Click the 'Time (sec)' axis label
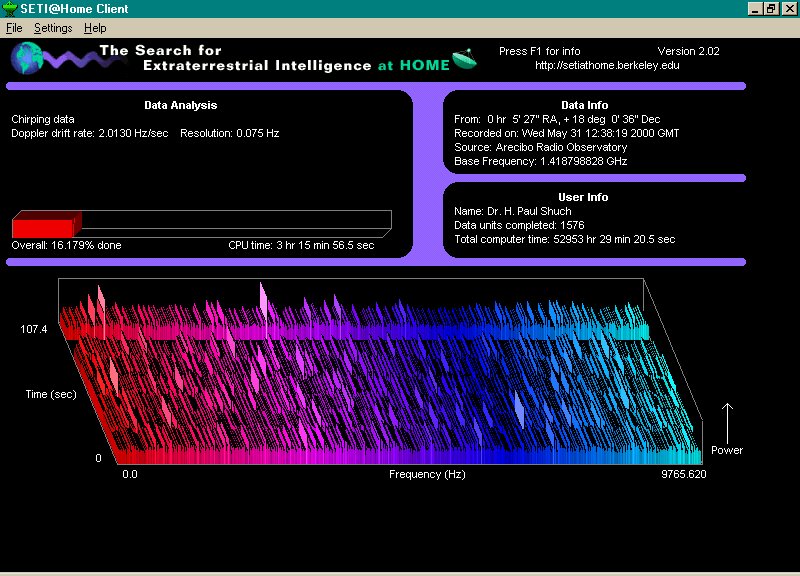Image resolution: width=800 pixels, height=576 pixels. tap(51, 394)
